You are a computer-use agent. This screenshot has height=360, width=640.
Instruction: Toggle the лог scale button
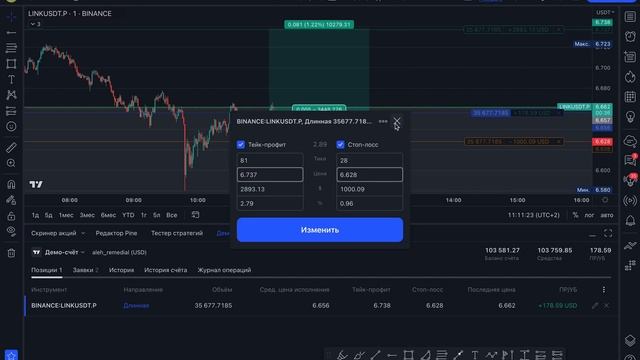[589, 215]
